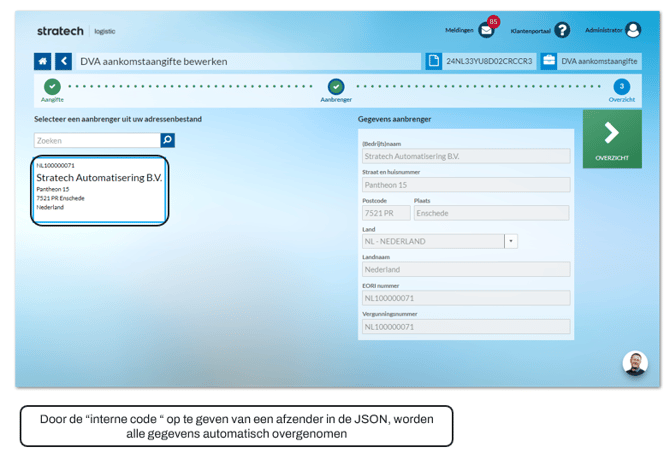Open the Administrator user avatar

(x=633, y=30)
